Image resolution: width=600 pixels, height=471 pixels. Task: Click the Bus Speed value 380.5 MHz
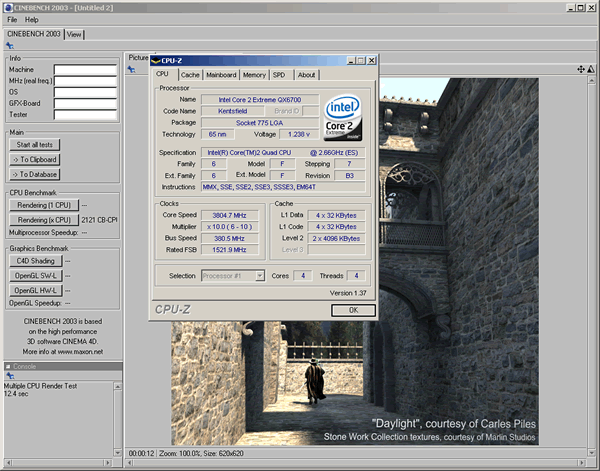pos(230,238)
